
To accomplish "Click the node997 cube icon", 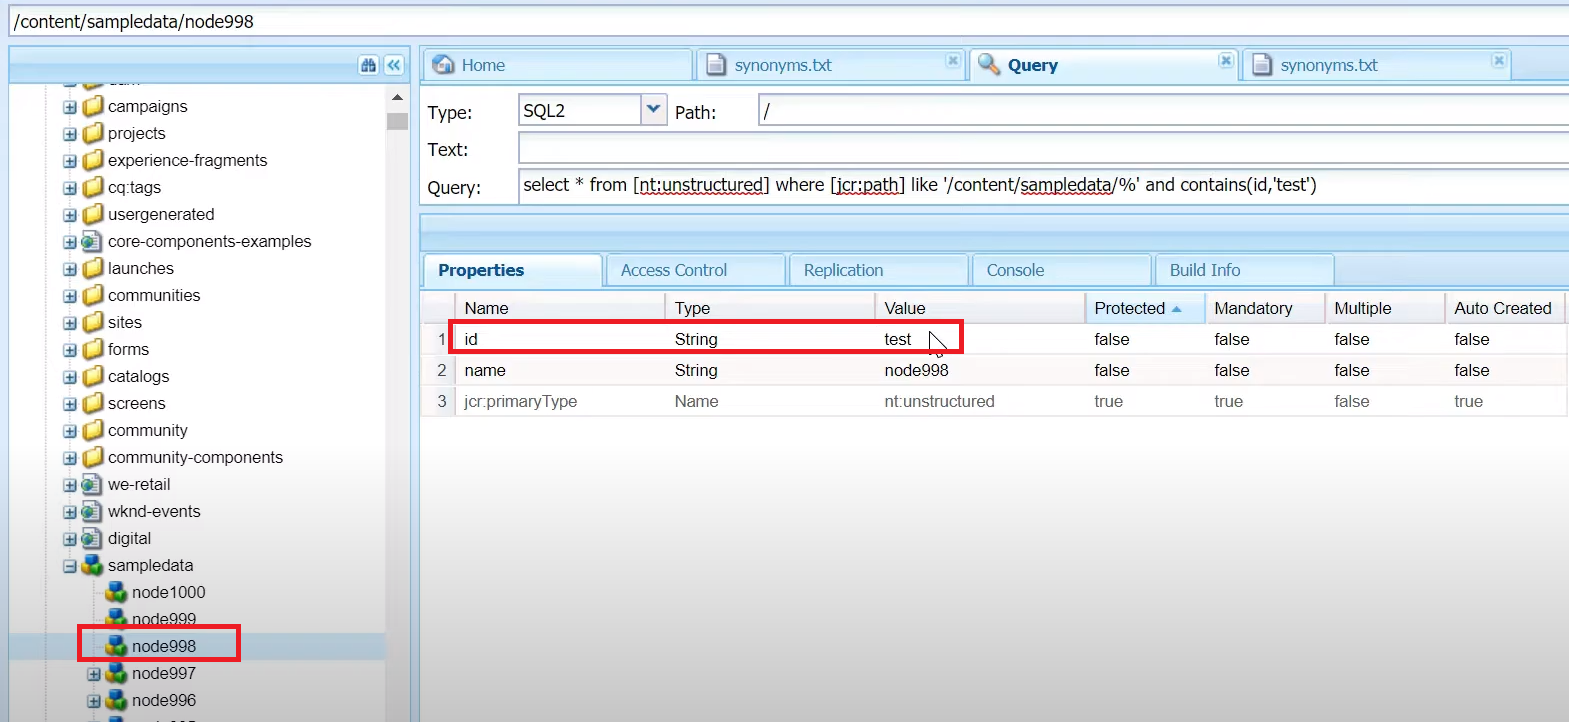I will (117, 673).
